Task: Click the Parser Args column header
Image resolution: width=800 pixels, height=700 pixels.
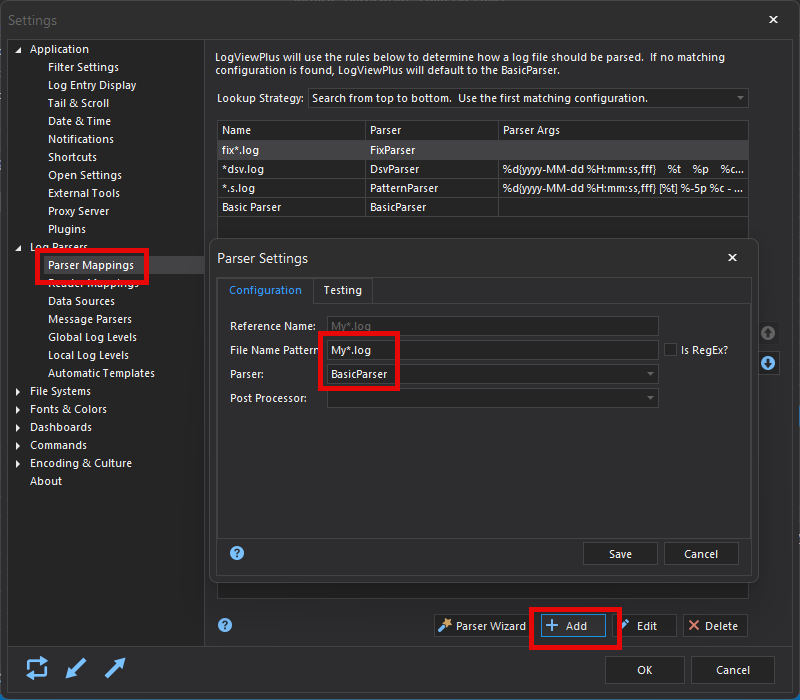Action: [623, 130]
